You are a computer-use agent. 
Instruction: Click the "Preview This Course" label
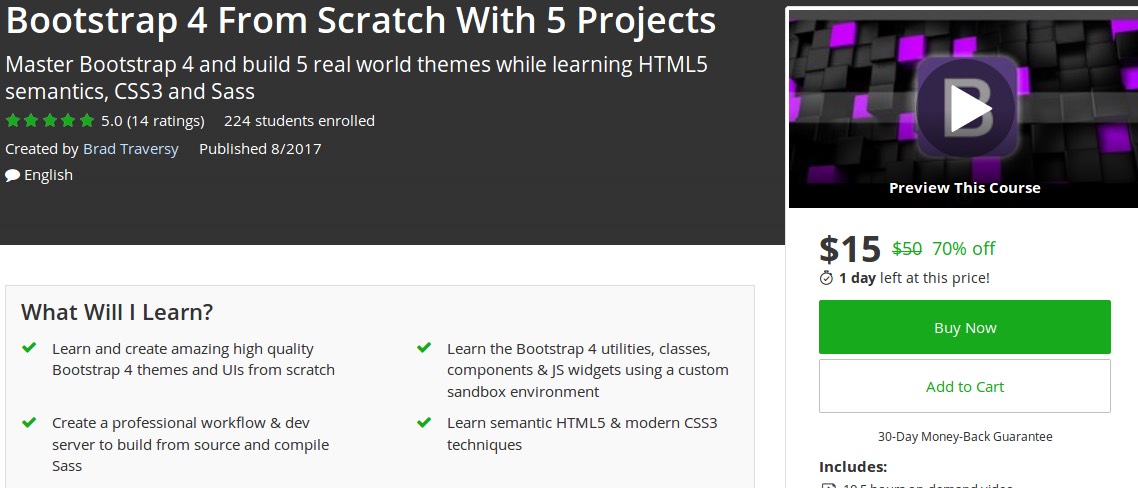[x=964, y=188]
